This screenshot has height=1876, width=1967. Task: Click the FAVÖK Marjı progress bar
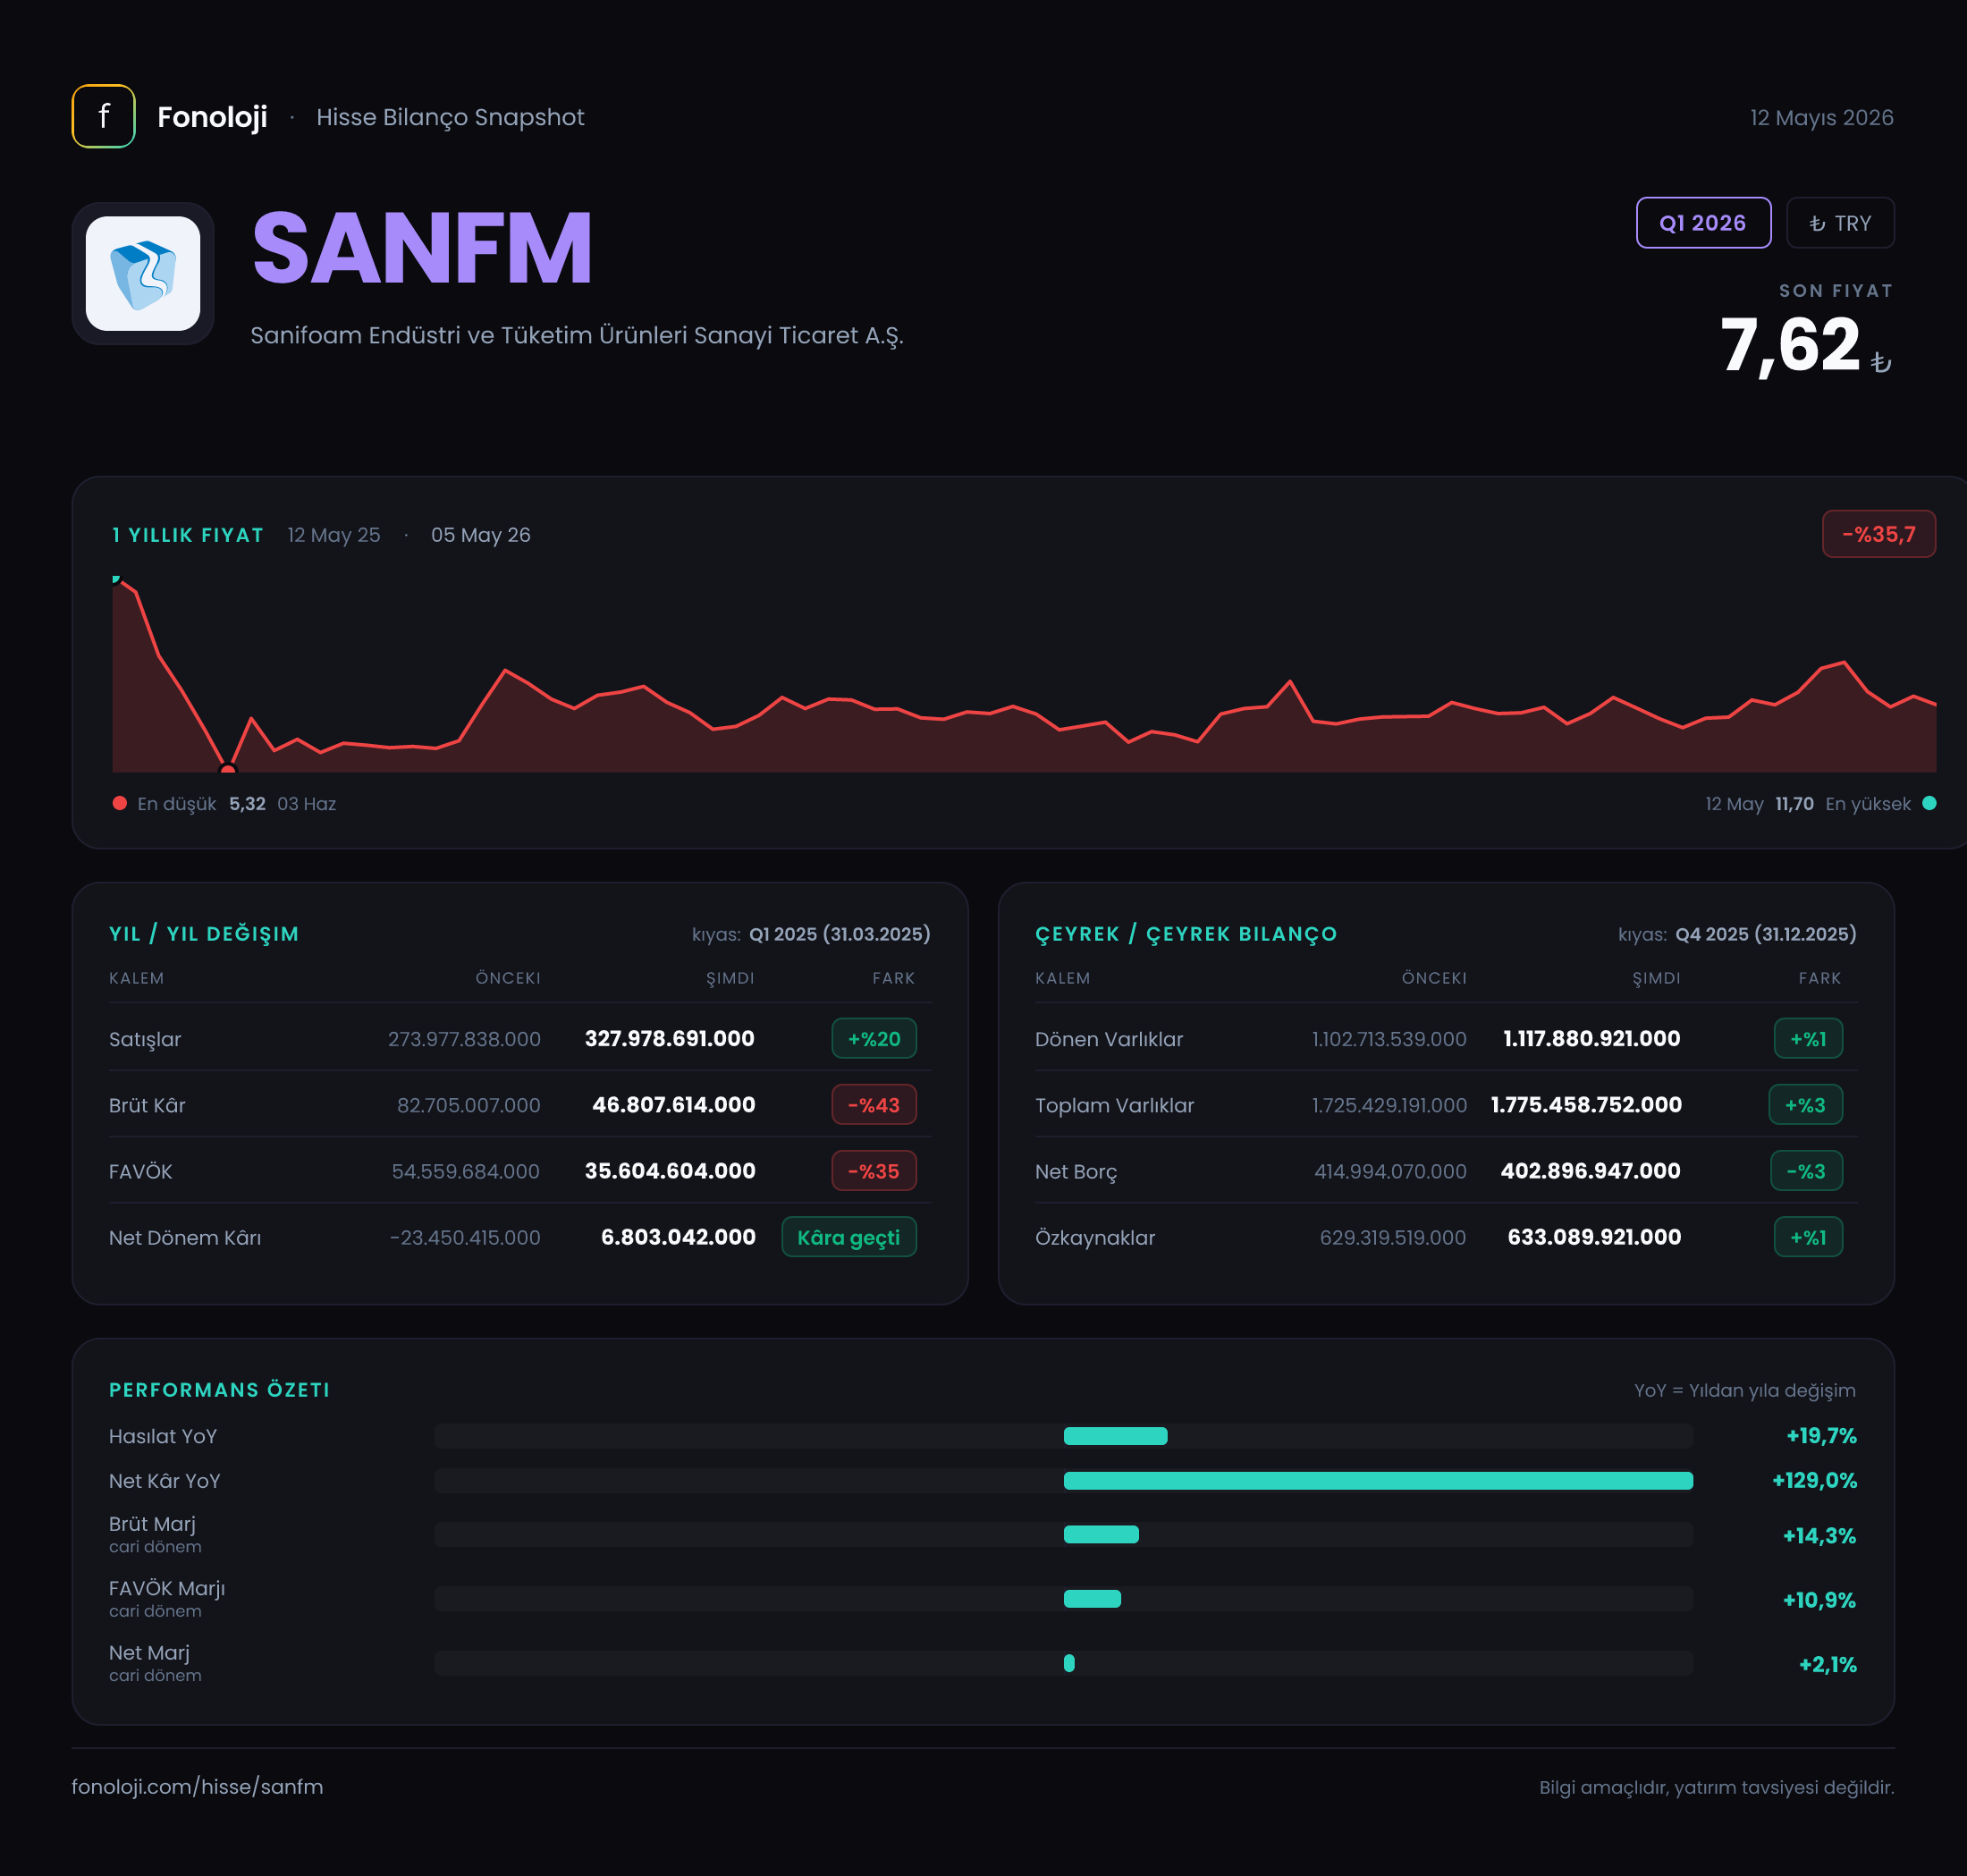(x=1063, y=1598)
